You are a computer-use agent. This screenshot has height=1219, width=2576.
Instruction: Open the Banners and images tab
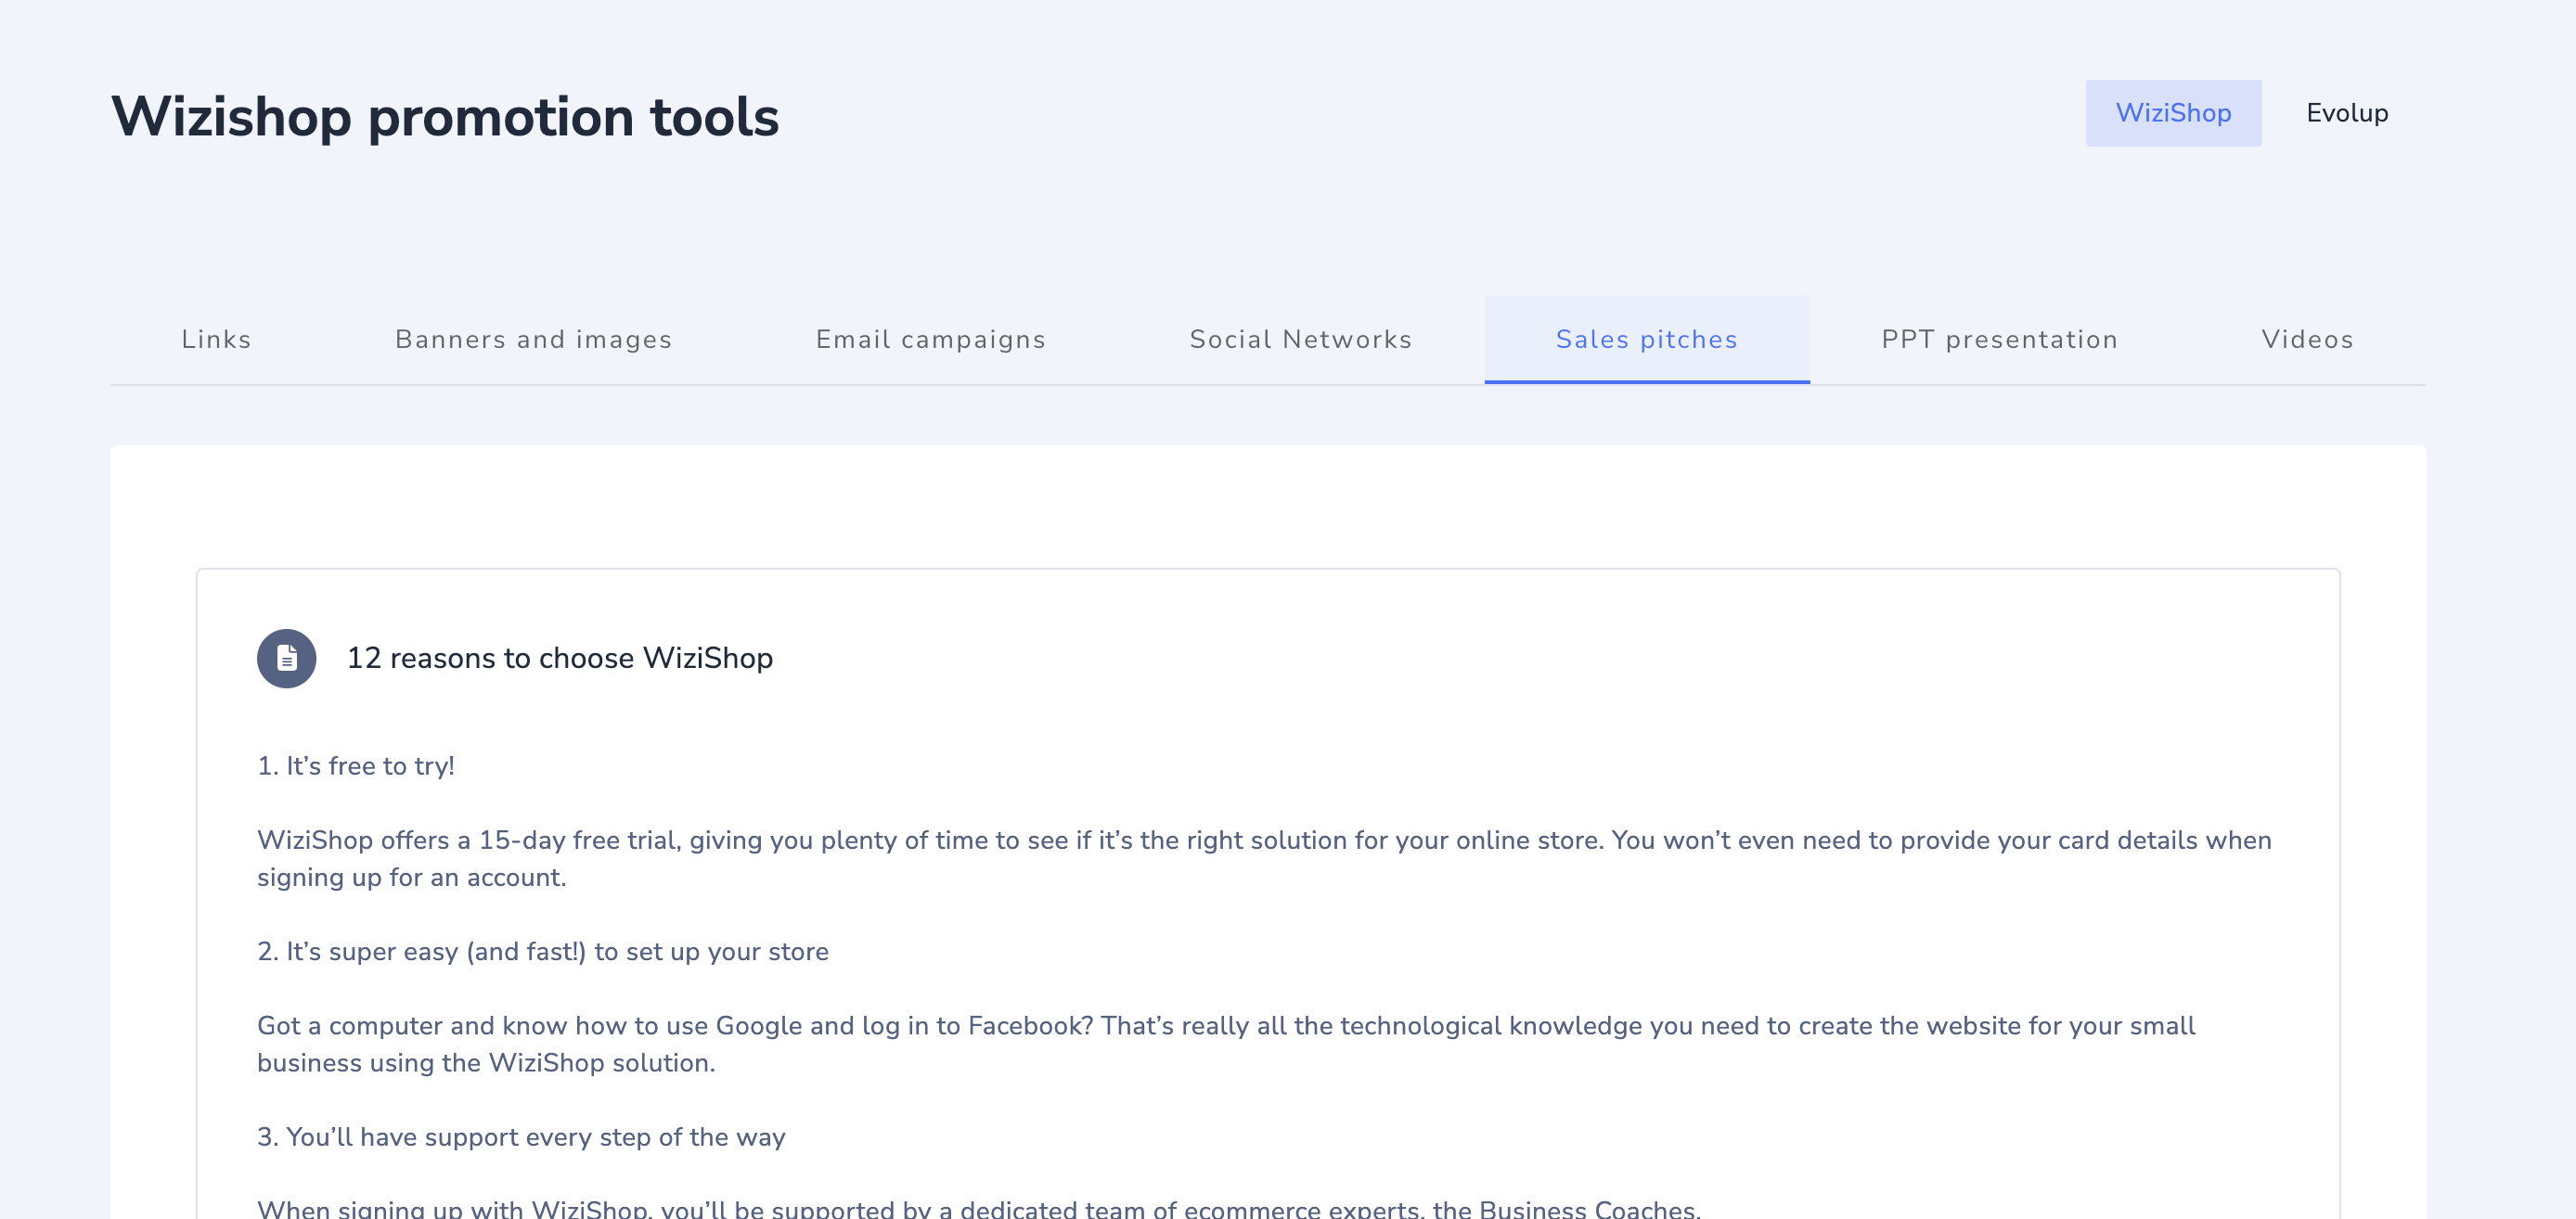533,339
